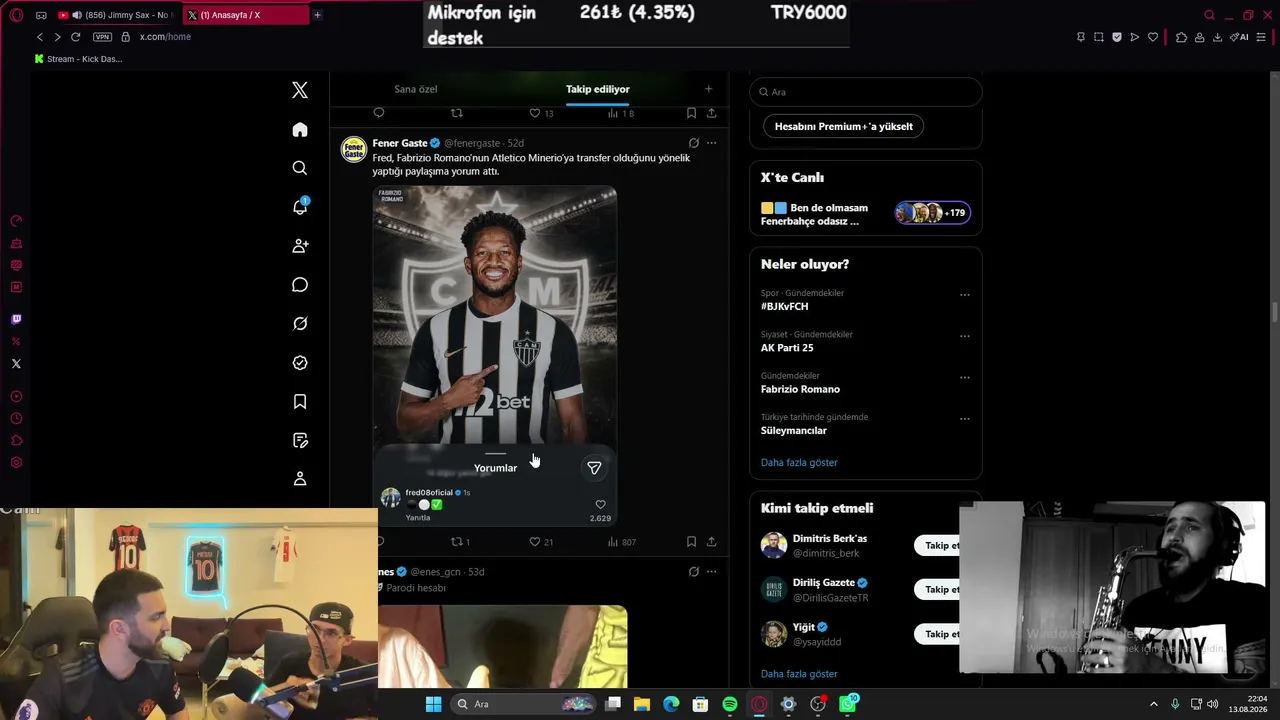1280x720 pixels.
Task: Switch to the Sana özel tab
Action: pyautogui.click(x=416, y=89)
